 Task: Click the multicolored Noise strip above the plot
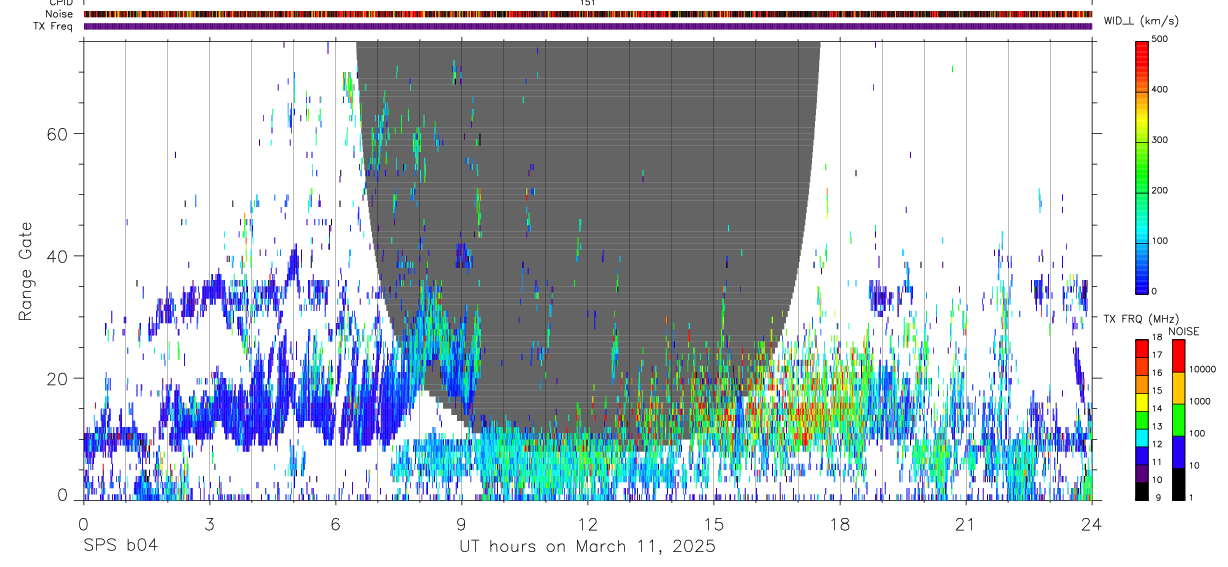coord(588,14)
